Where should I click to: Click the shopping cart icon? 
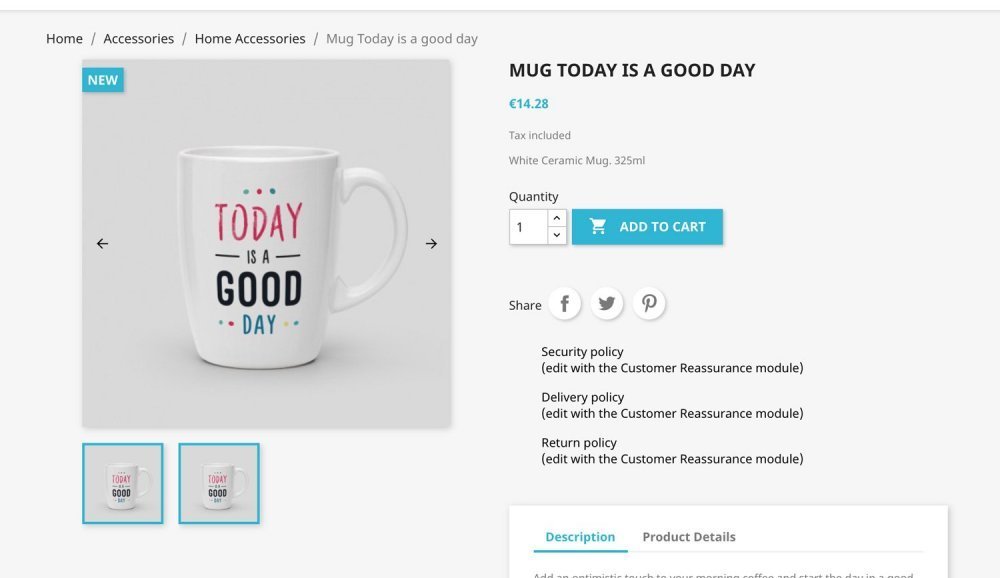(x=598, y=227)
